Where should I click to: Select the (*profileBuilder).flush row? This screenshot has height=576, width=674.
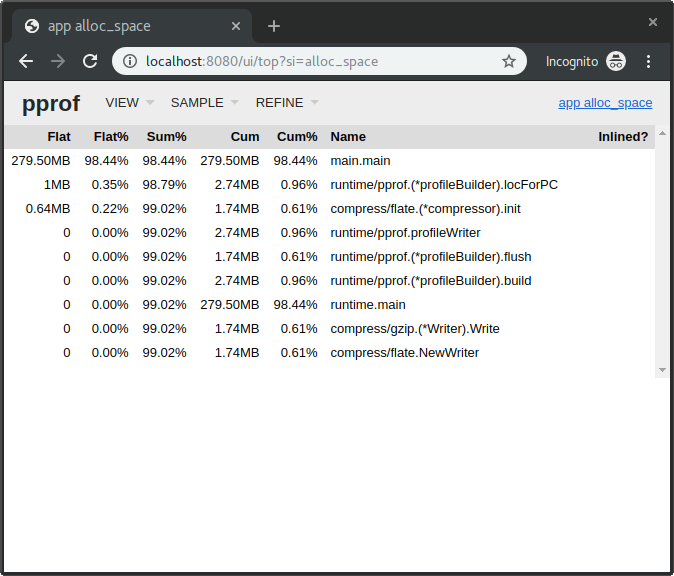click(x=330, y=257)
